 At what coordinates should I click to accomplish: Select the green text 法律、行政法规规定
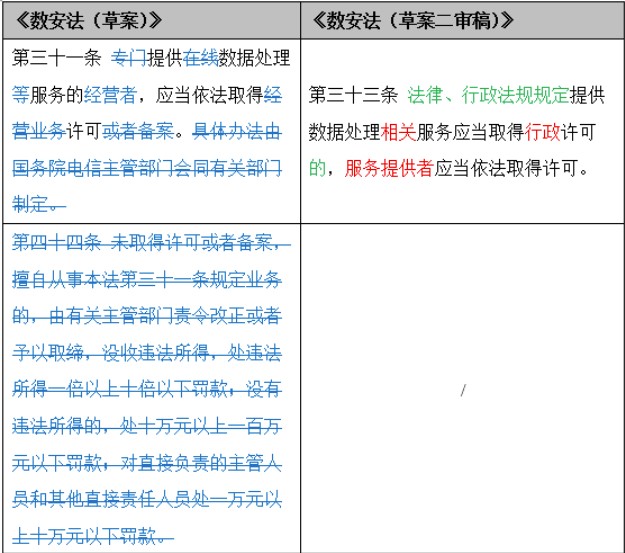(x=487, y=95)
